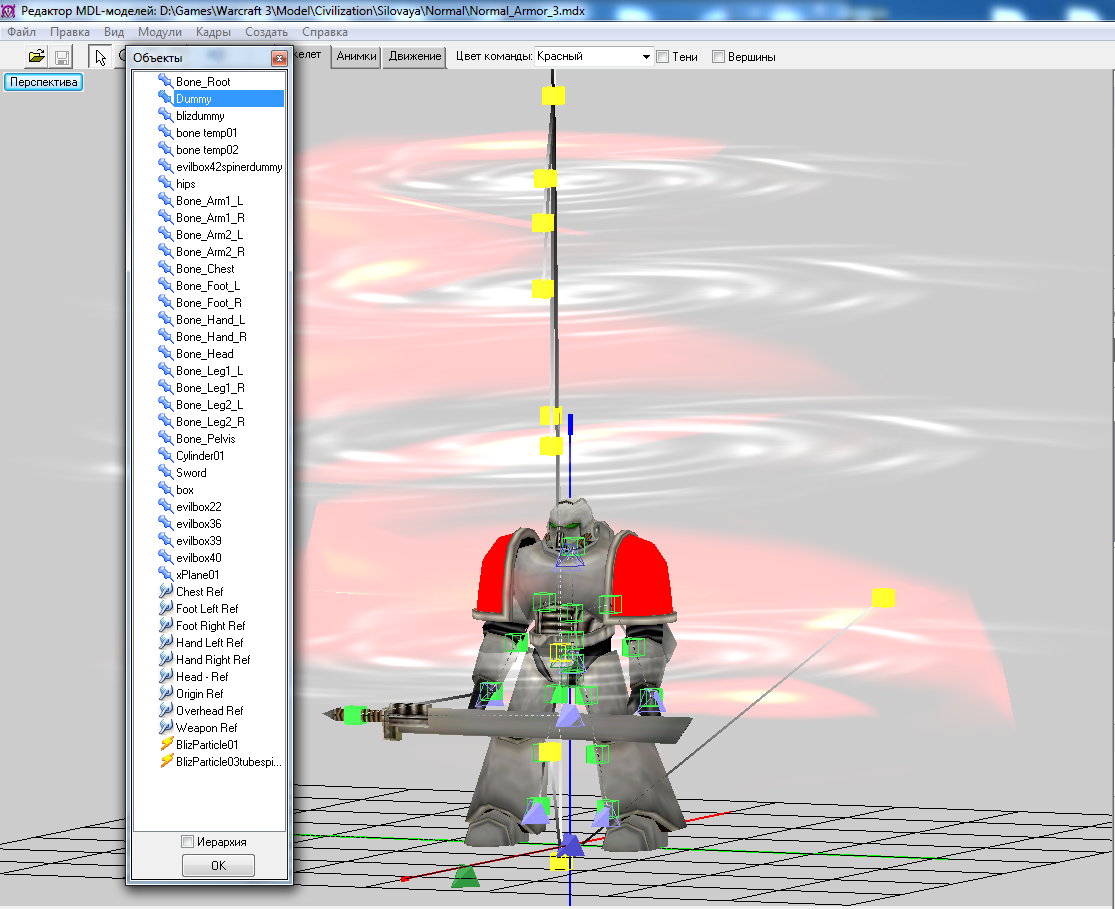The height and width of the screenshot is (909, 1115).
Task: Select the arrow pointer tool
Action: pos(100,57)
